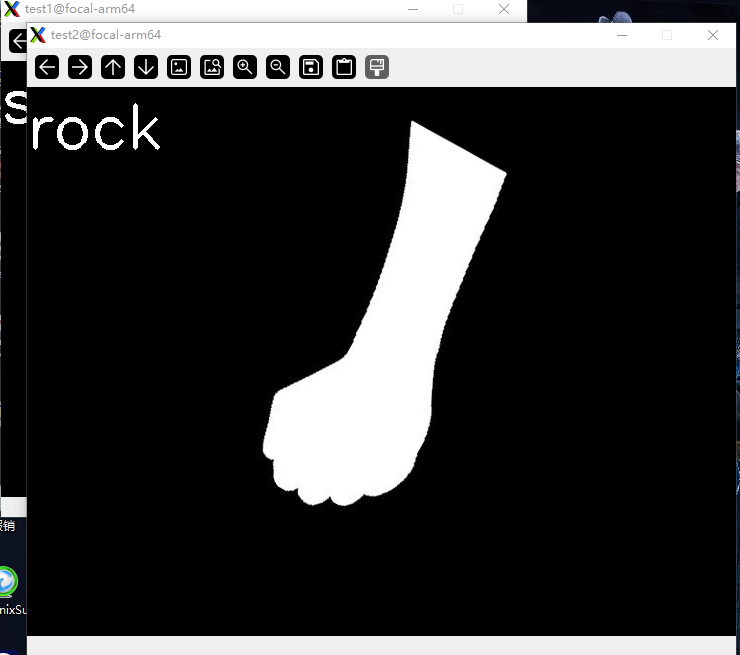
Task: Click the image with magnifier icon
Action: [212, 67]
